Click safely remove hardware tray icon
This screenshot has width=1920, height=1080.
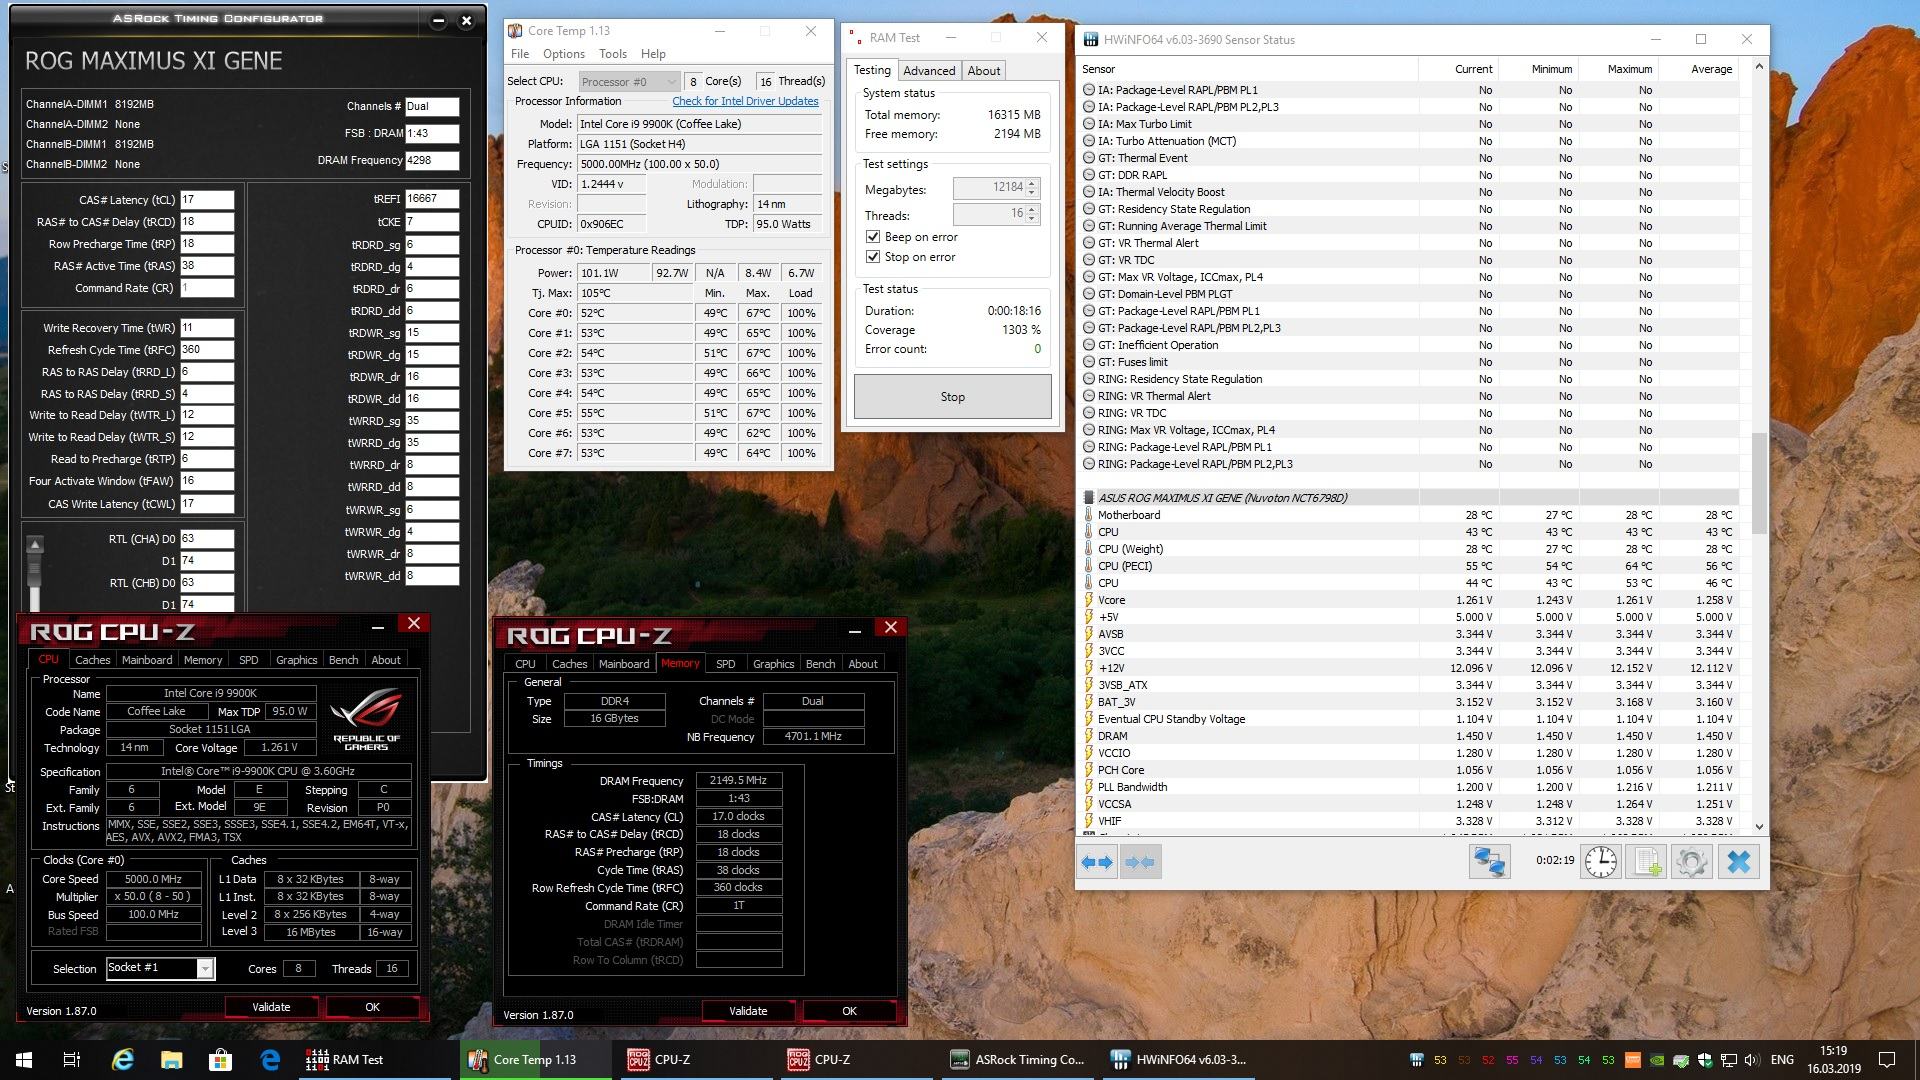point(1681,1060)
